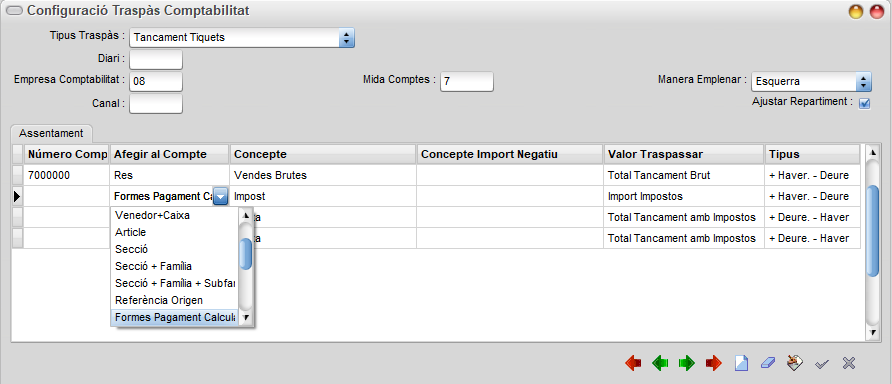Image resolution: width=892 pixels, height=384 pixels.
Task: Click grid scrollbar down arrow
Action: (x=872, y=332)
